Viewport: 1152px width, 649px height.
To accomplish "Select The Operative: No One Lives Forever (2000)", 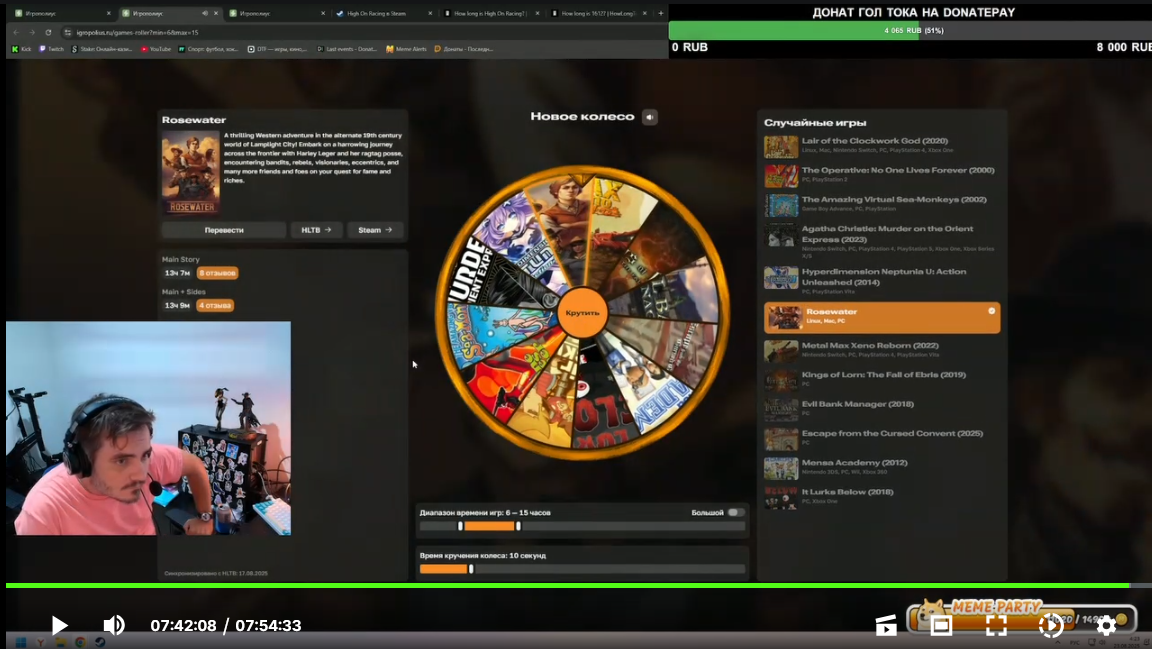I will [882, 174].
